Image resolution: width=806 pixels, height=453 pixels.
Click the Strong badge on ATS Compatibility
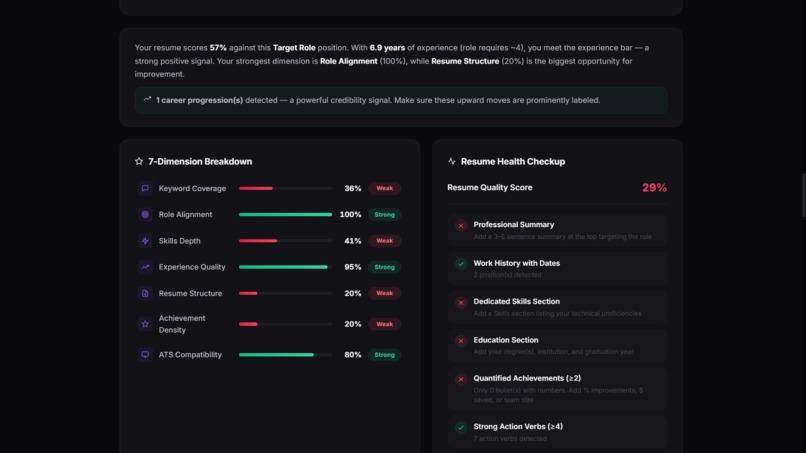click(384, 354)
